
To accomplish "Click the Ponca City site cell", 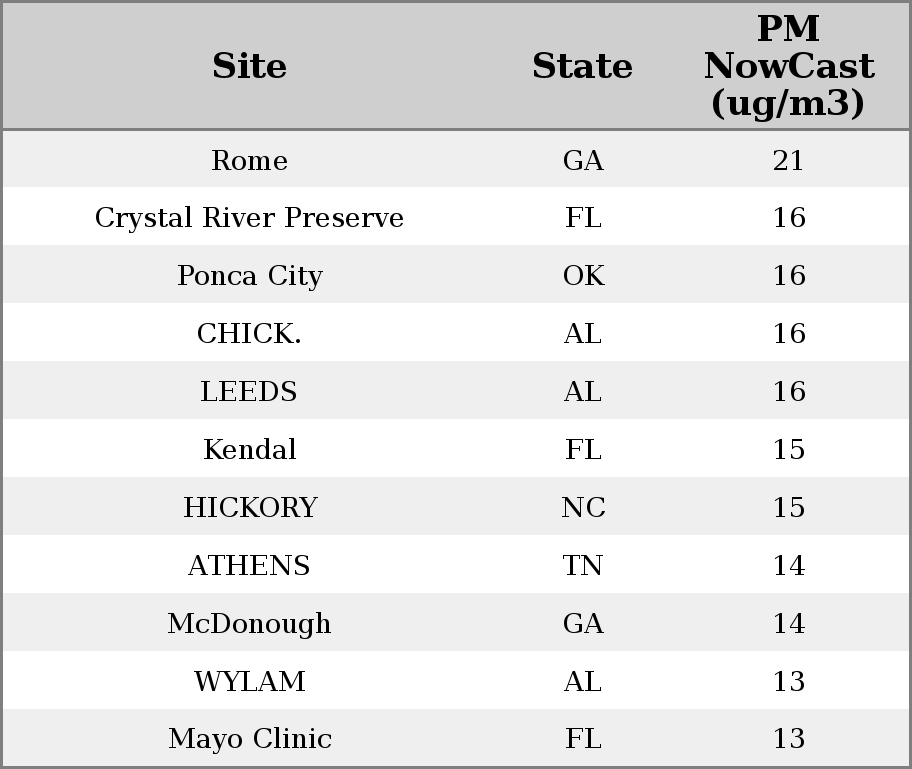I will click(x=249, y=276).
